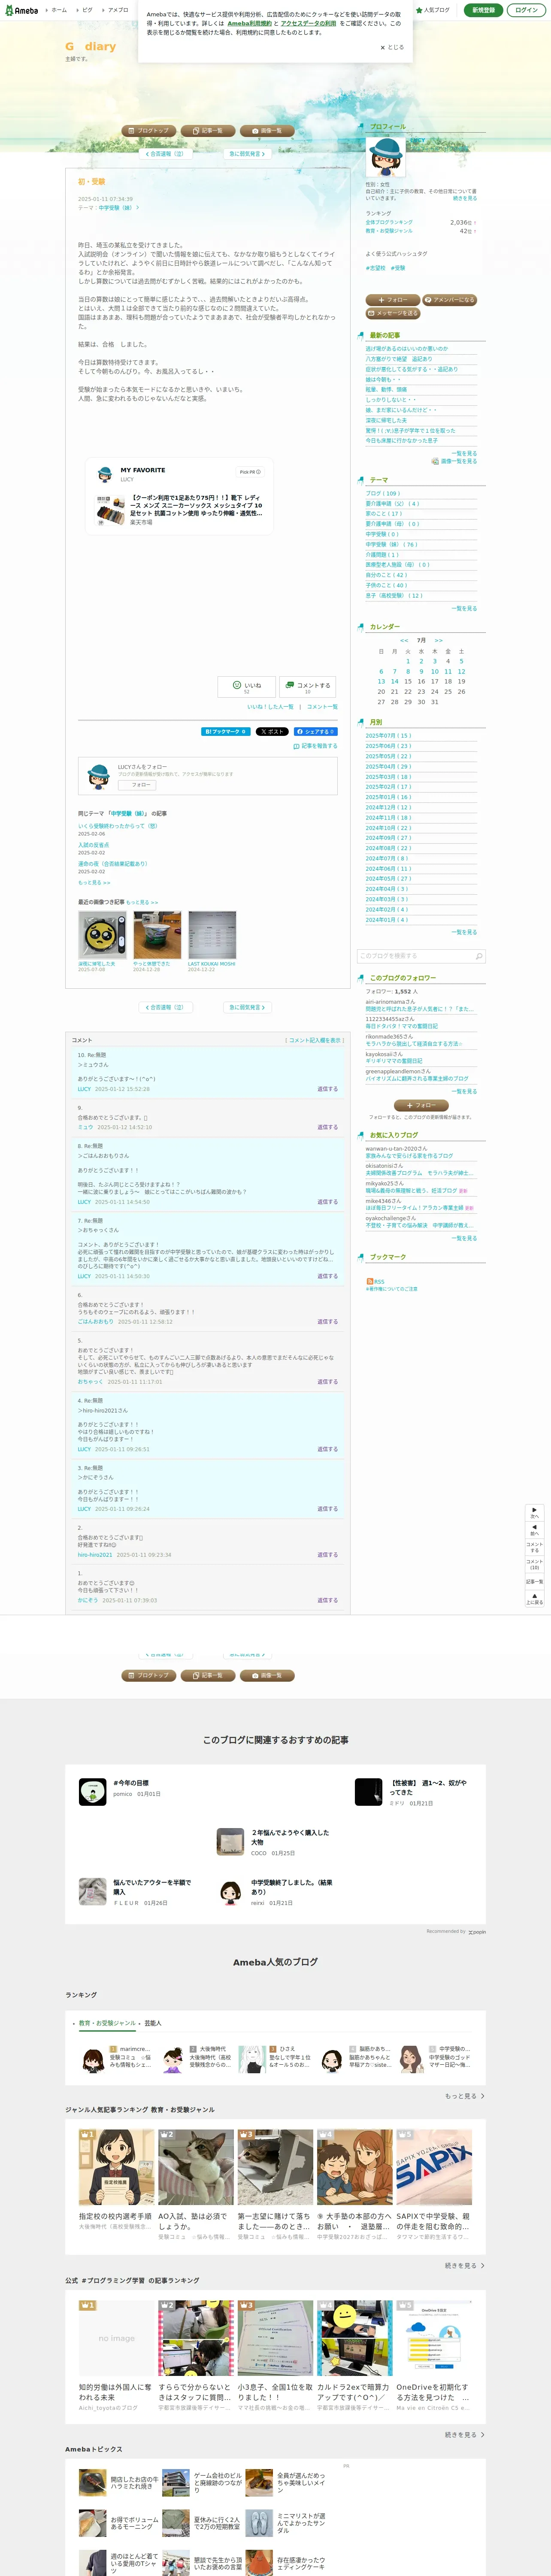Viewport: 551px width, 2576px height.
Task: Go to next month with >> in calendar
Action: click(x=438, y=640)
